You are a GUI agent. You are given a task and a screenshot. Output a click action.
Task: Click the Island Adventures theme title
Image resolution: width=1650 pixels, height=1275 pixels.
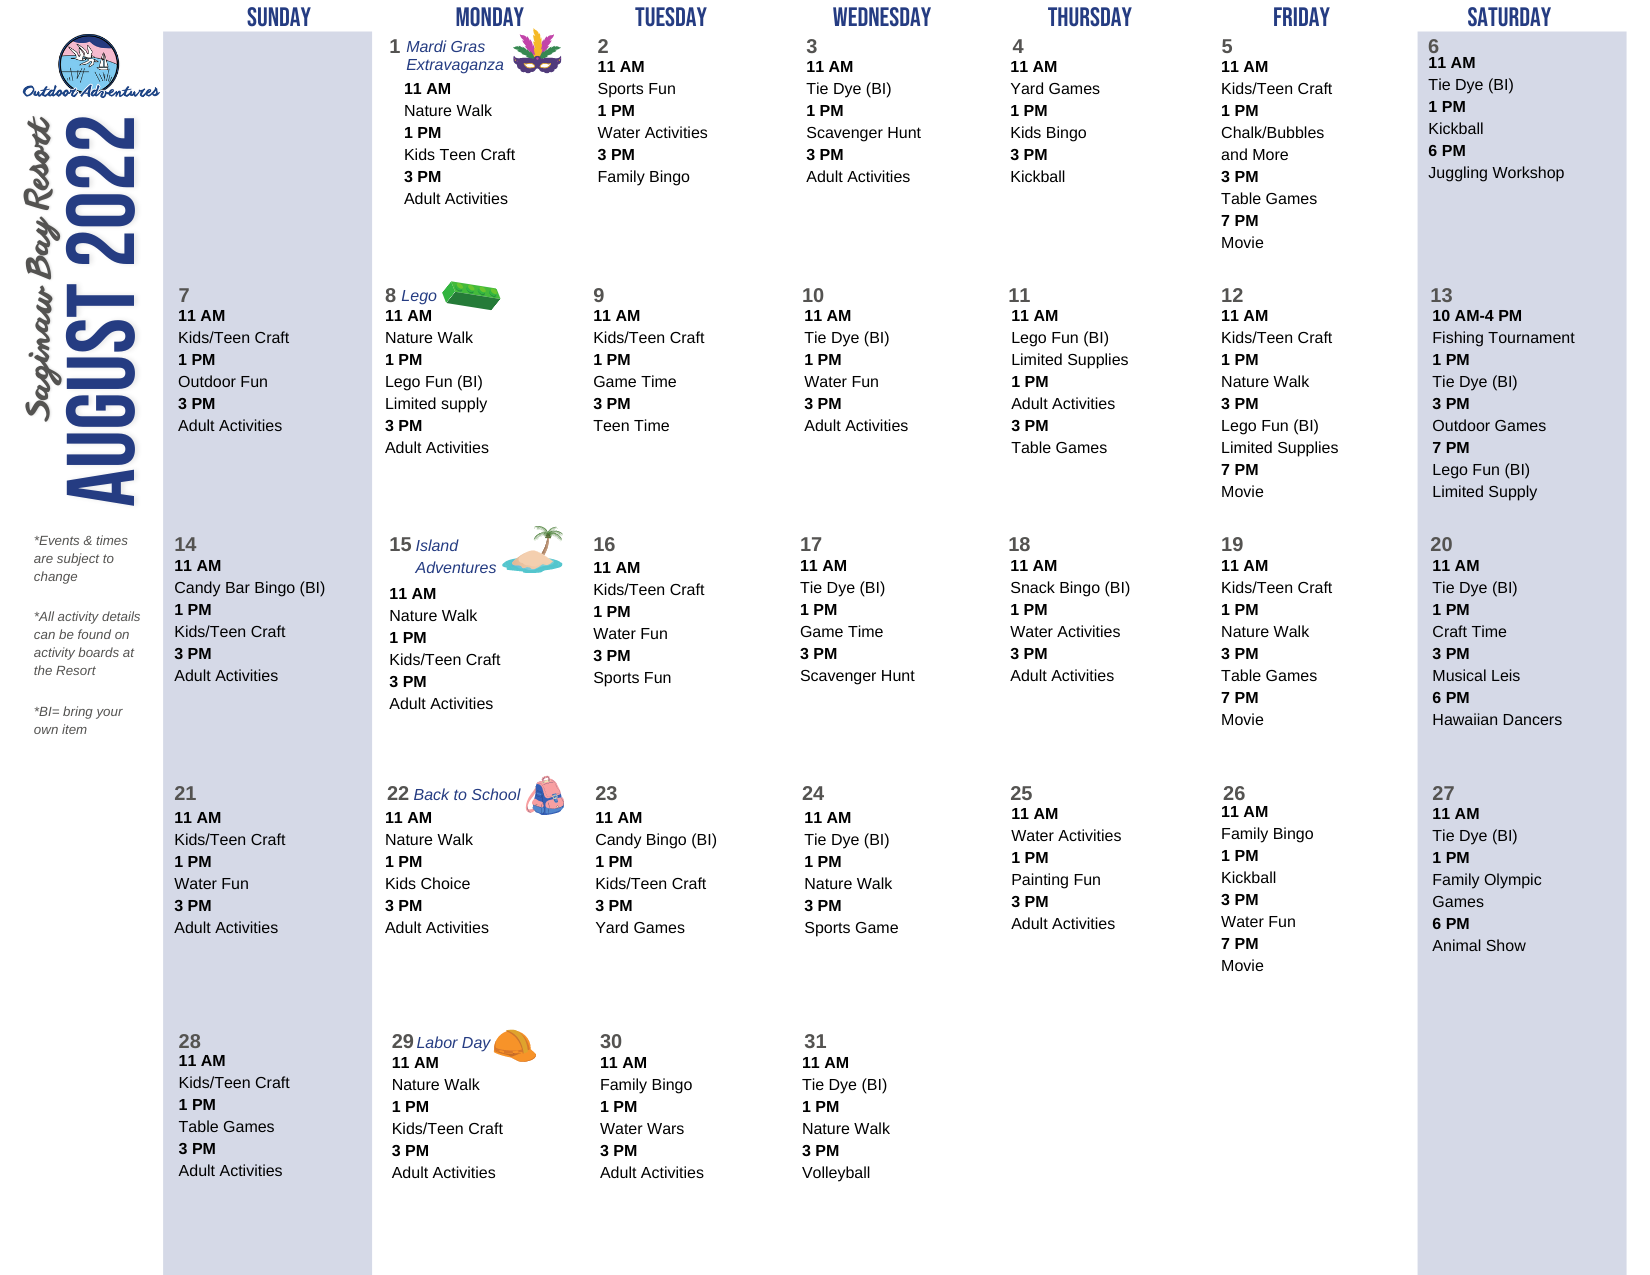point(455,557)
